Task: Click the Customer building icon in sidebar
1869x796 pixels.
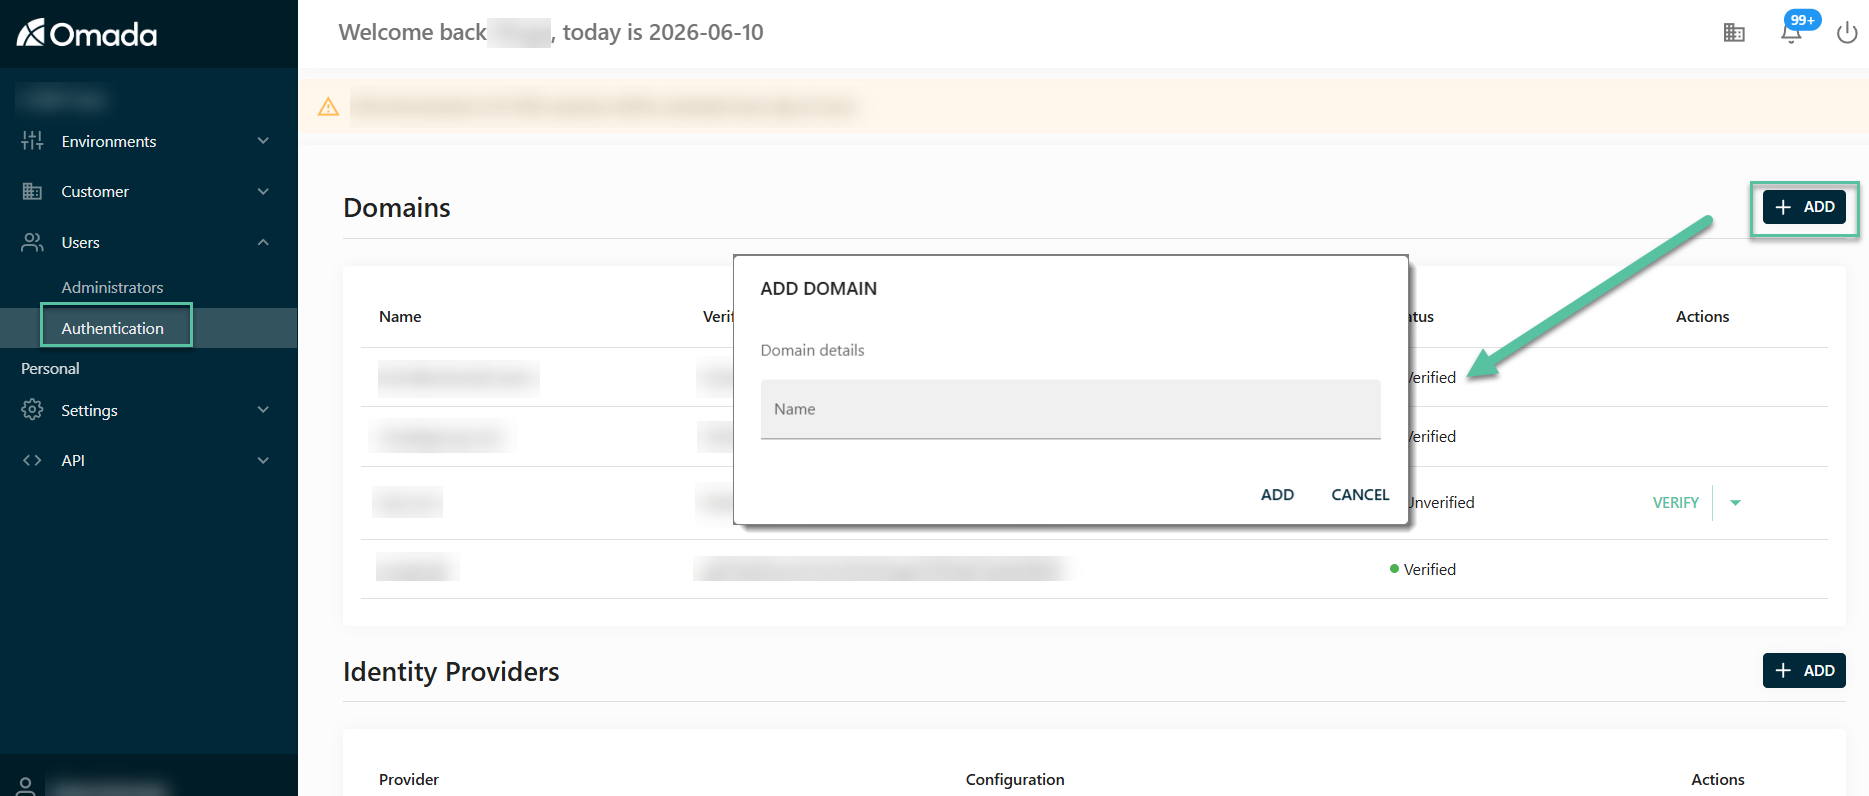Action: (x=32, y=191)
